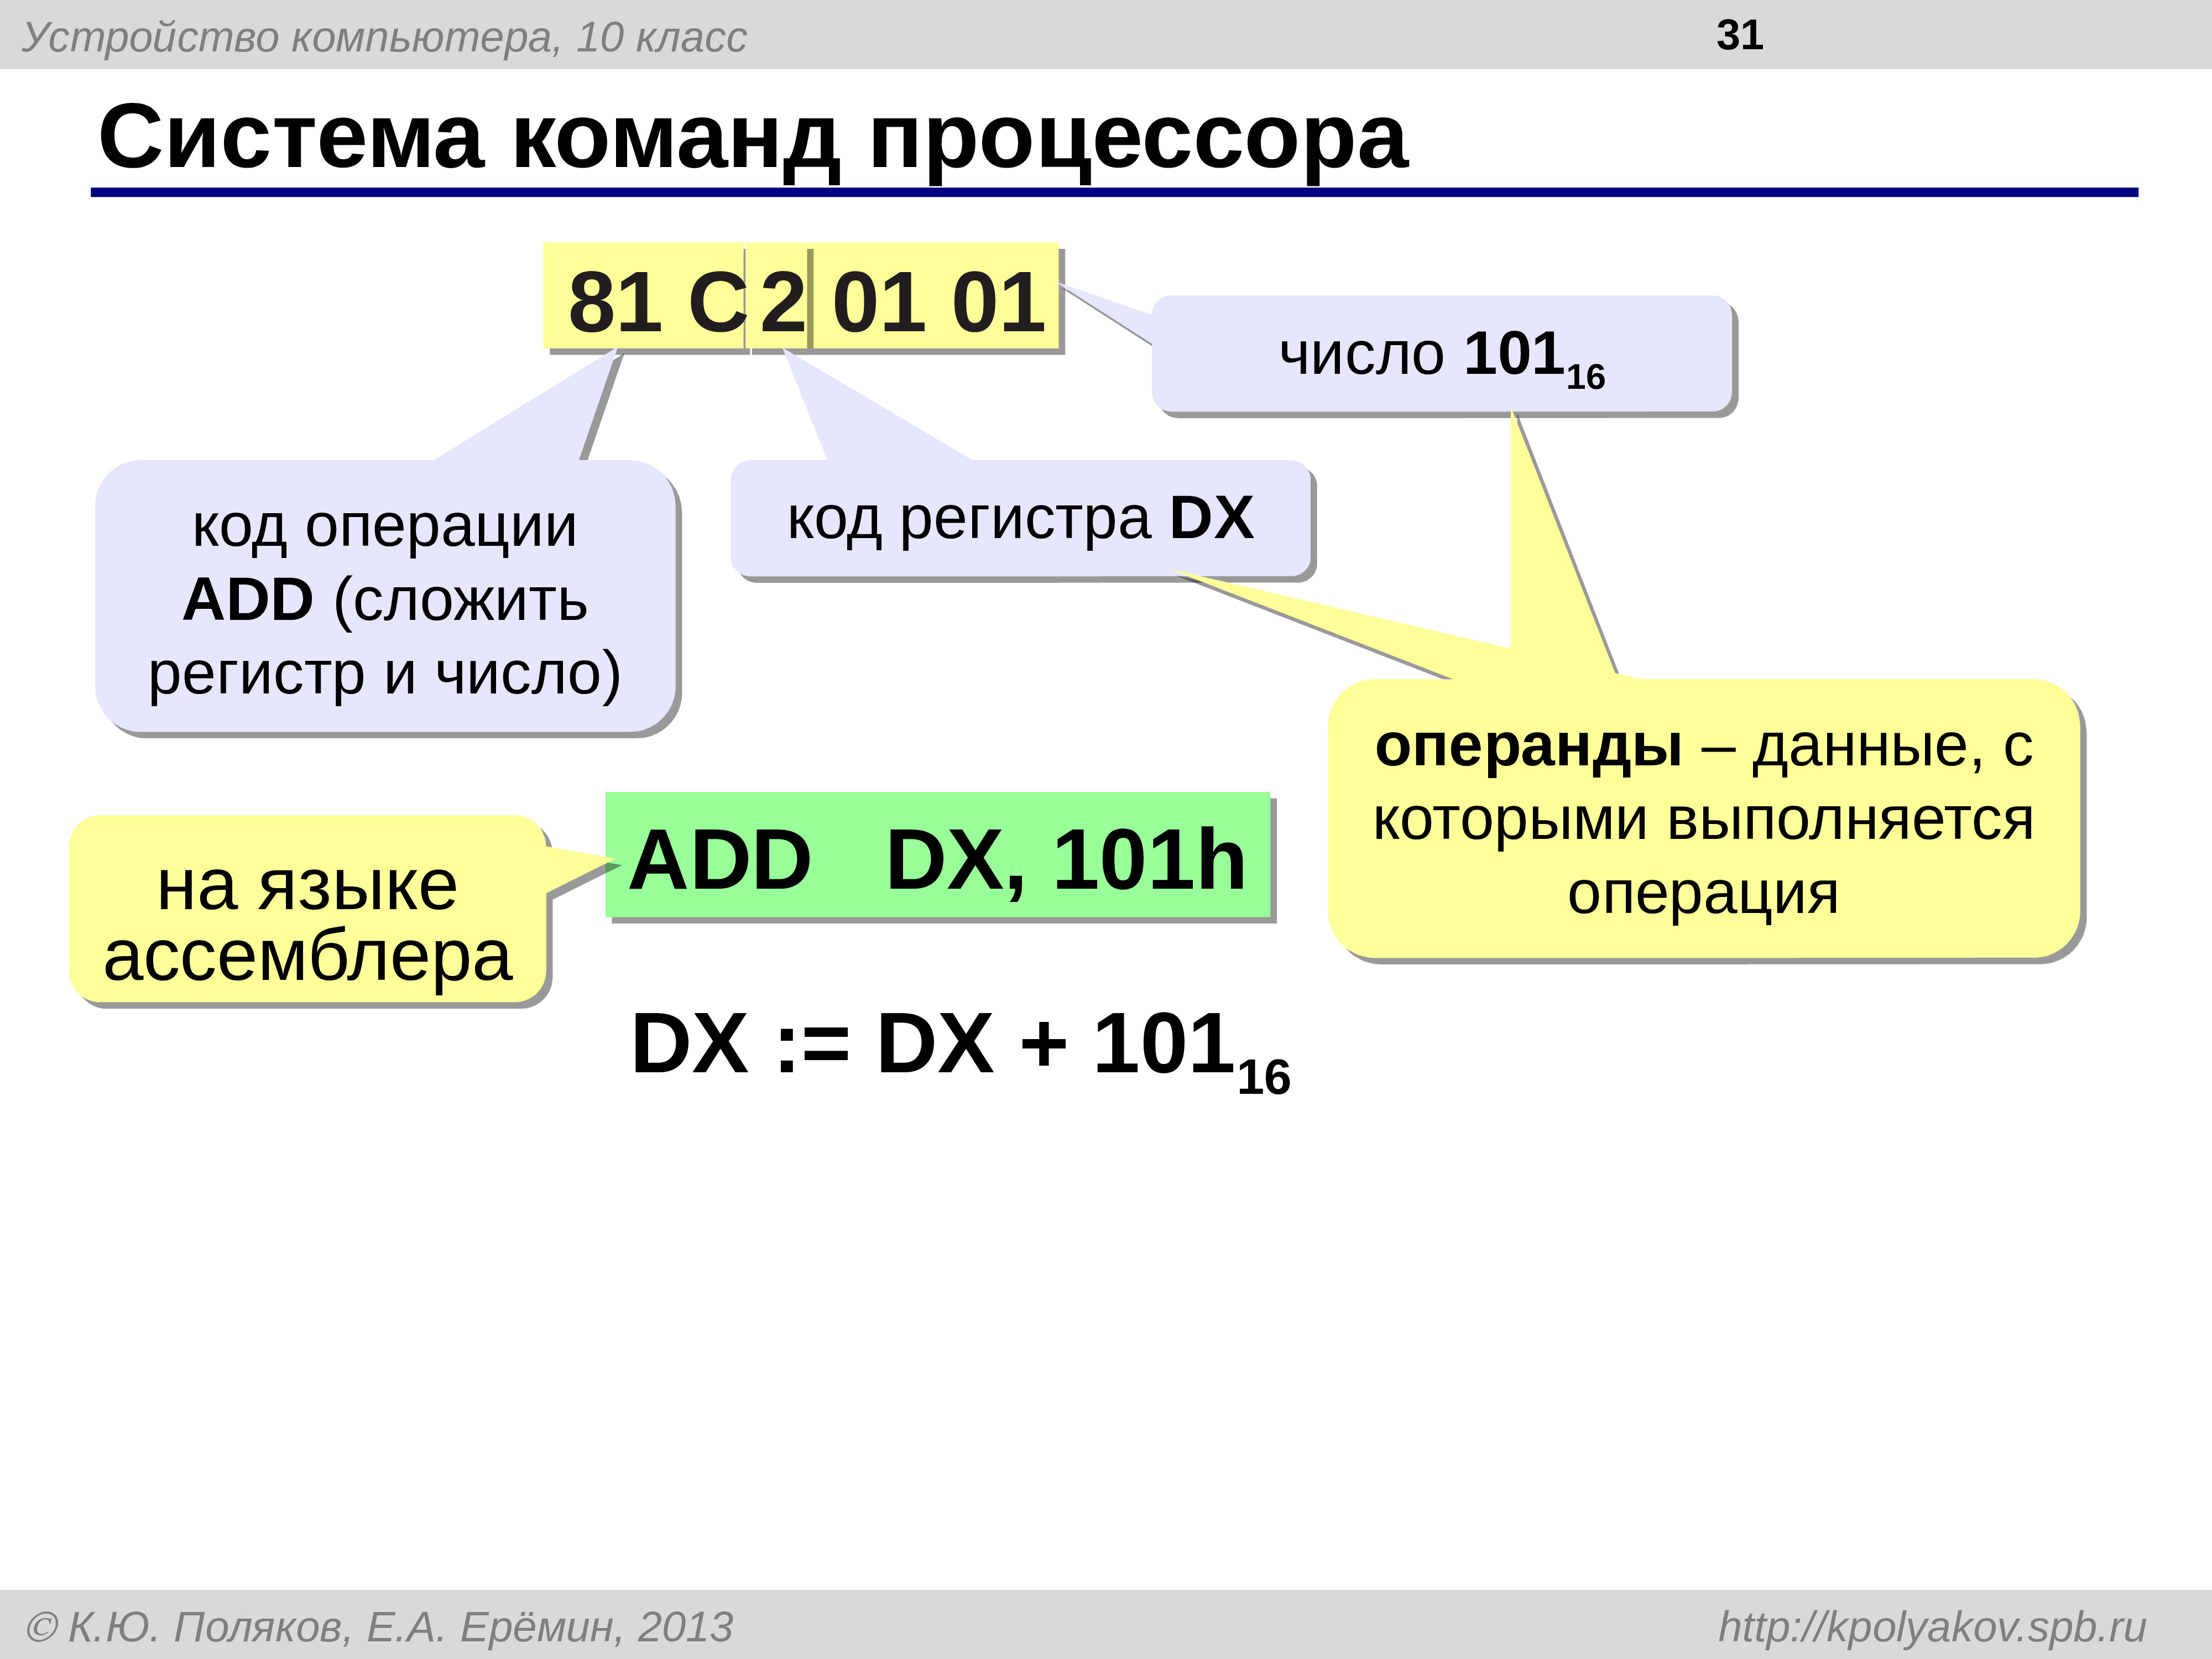Screen dimensions: 2212x1659
Task: Click the slide number 31
Action: coord(1739,35)
